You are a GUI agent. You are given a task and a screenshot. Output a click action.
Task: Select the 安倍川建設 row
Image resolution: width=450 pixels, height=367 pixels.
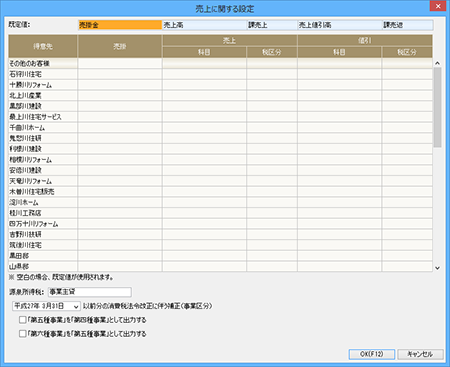[220, 170]
